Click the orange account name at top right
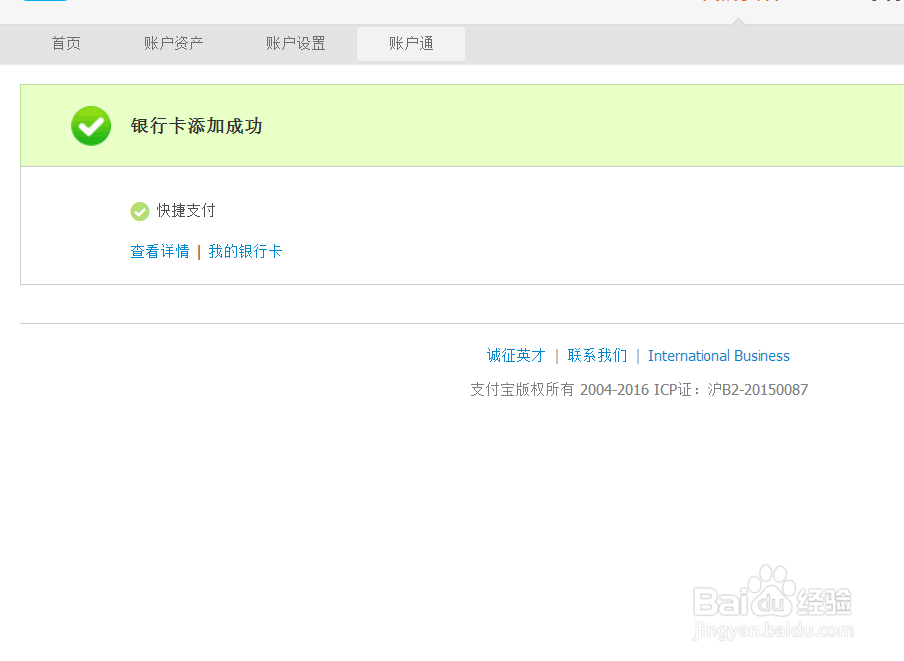The width and height of the screenshot is (904, 661). (x=740, y=4)
